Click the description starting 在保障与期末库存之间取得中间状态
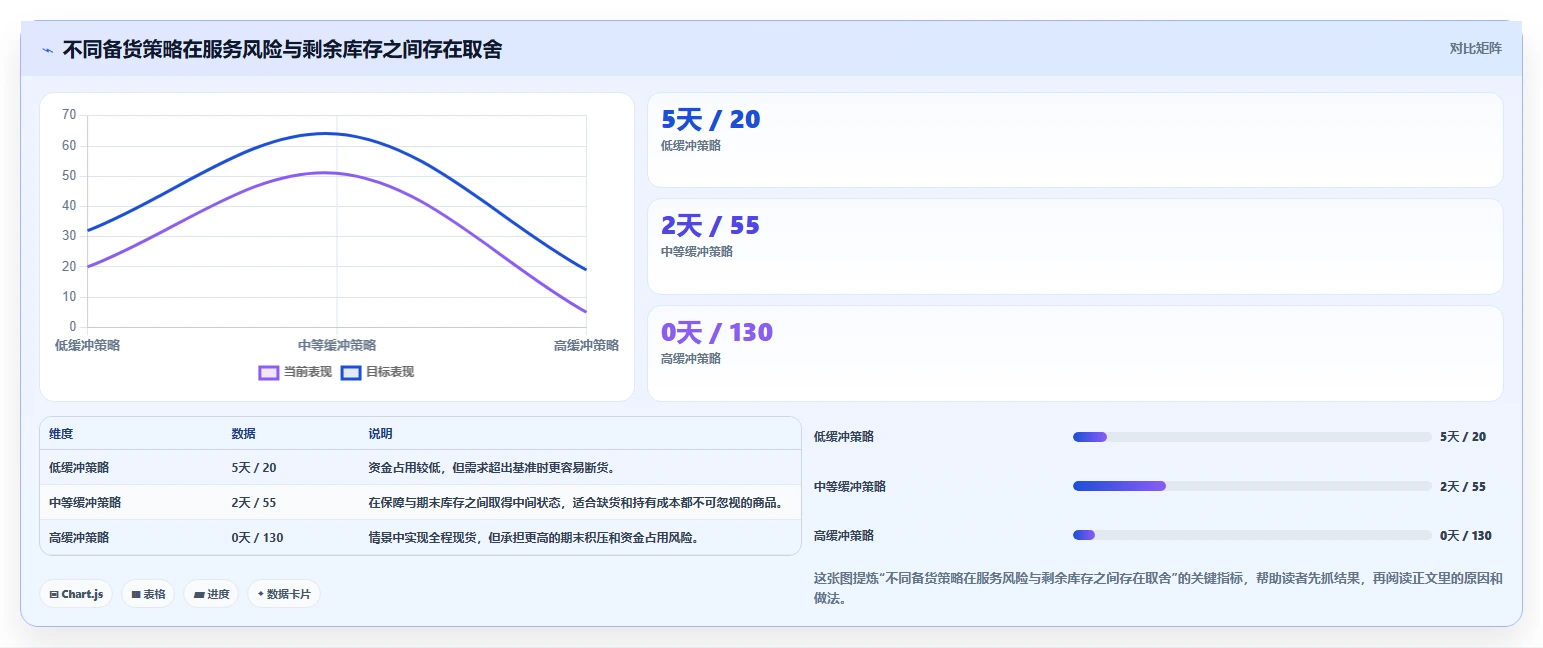Screen dimensions: 1543x648 click(579, 502)
